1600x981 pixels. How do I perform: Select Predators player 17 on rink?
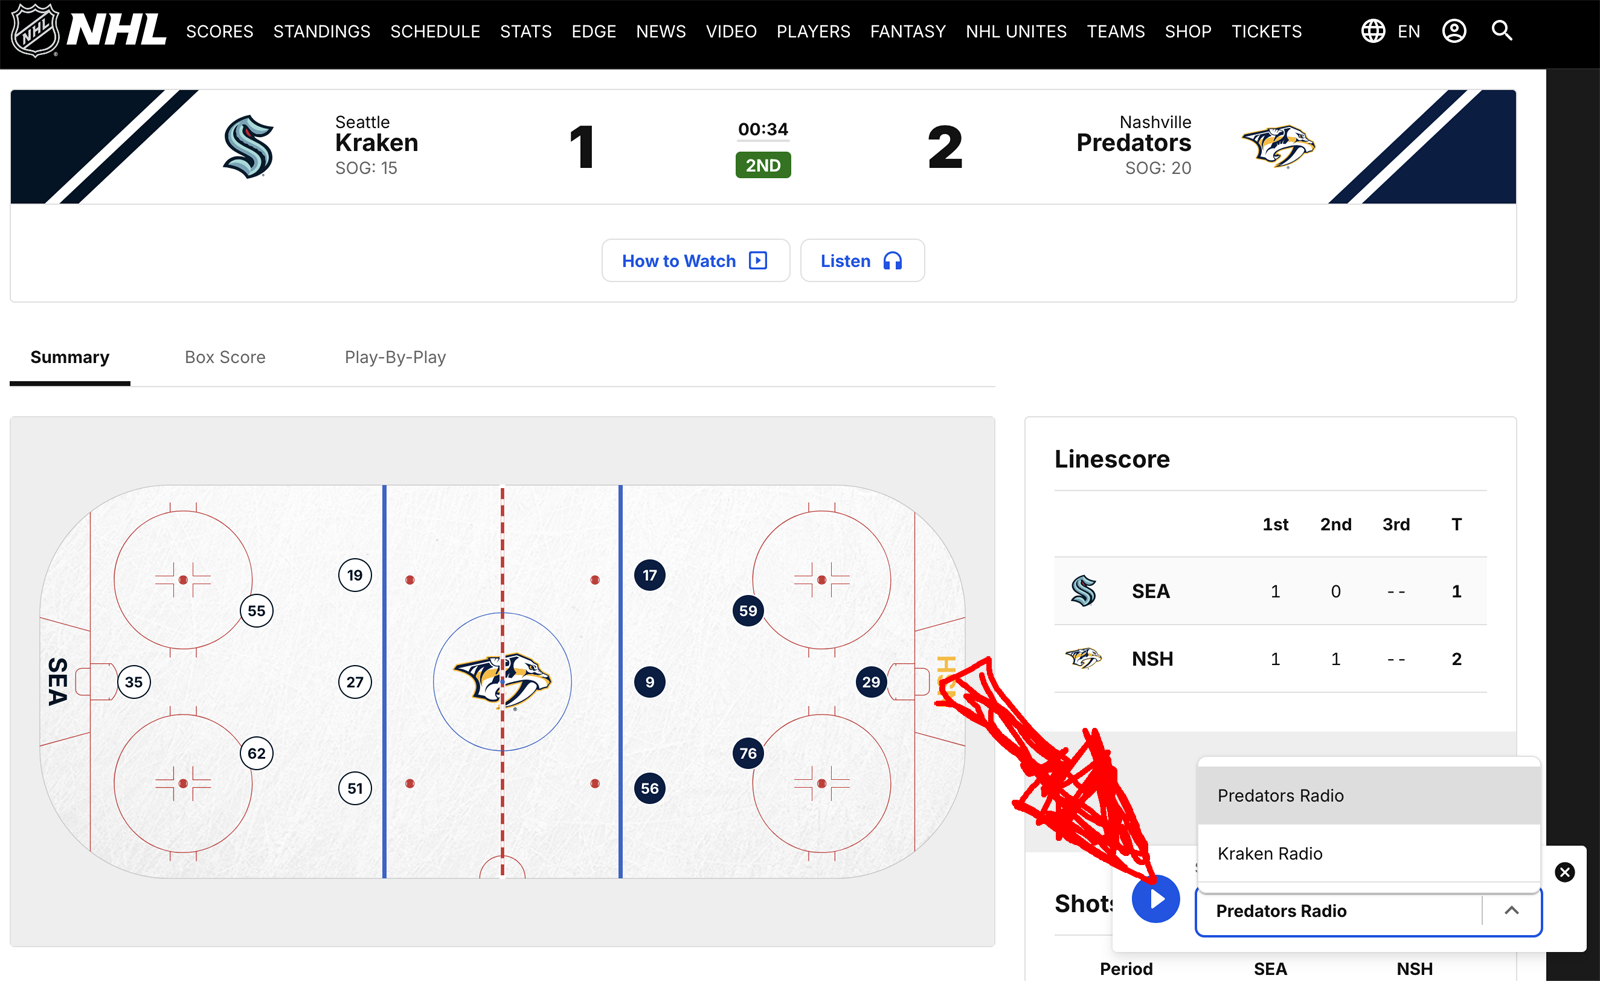click(x=650, y=575)
